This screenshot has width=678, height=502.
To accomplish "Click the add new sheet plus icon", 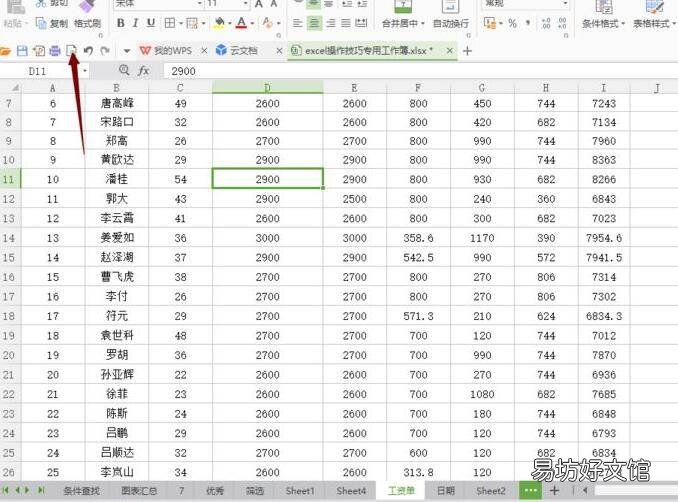I will click(x=554, y=490).
